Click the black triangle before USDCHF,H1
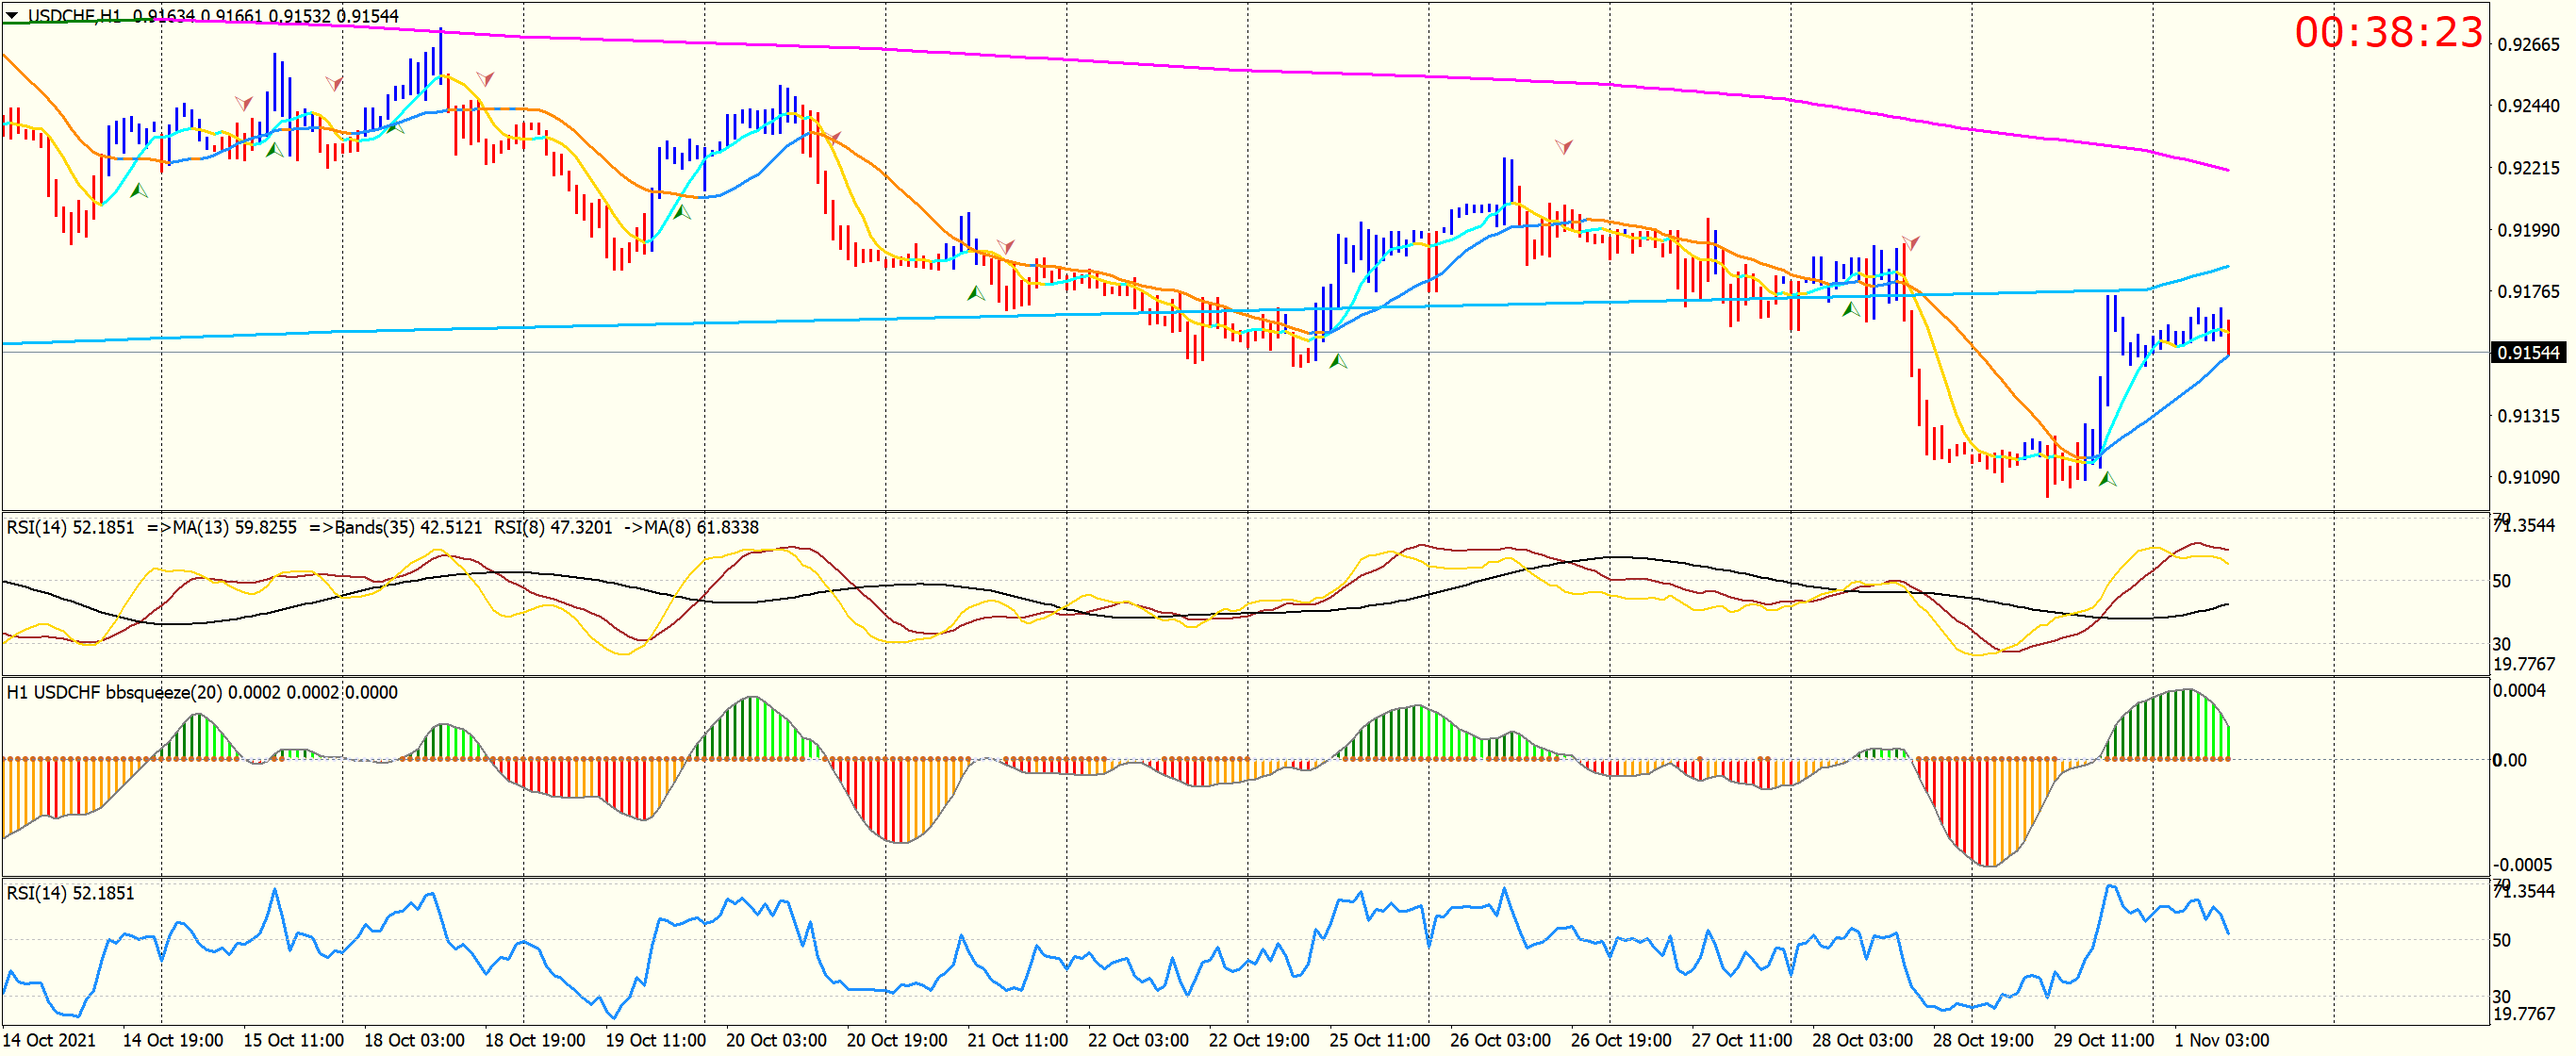 click(12, 15)
